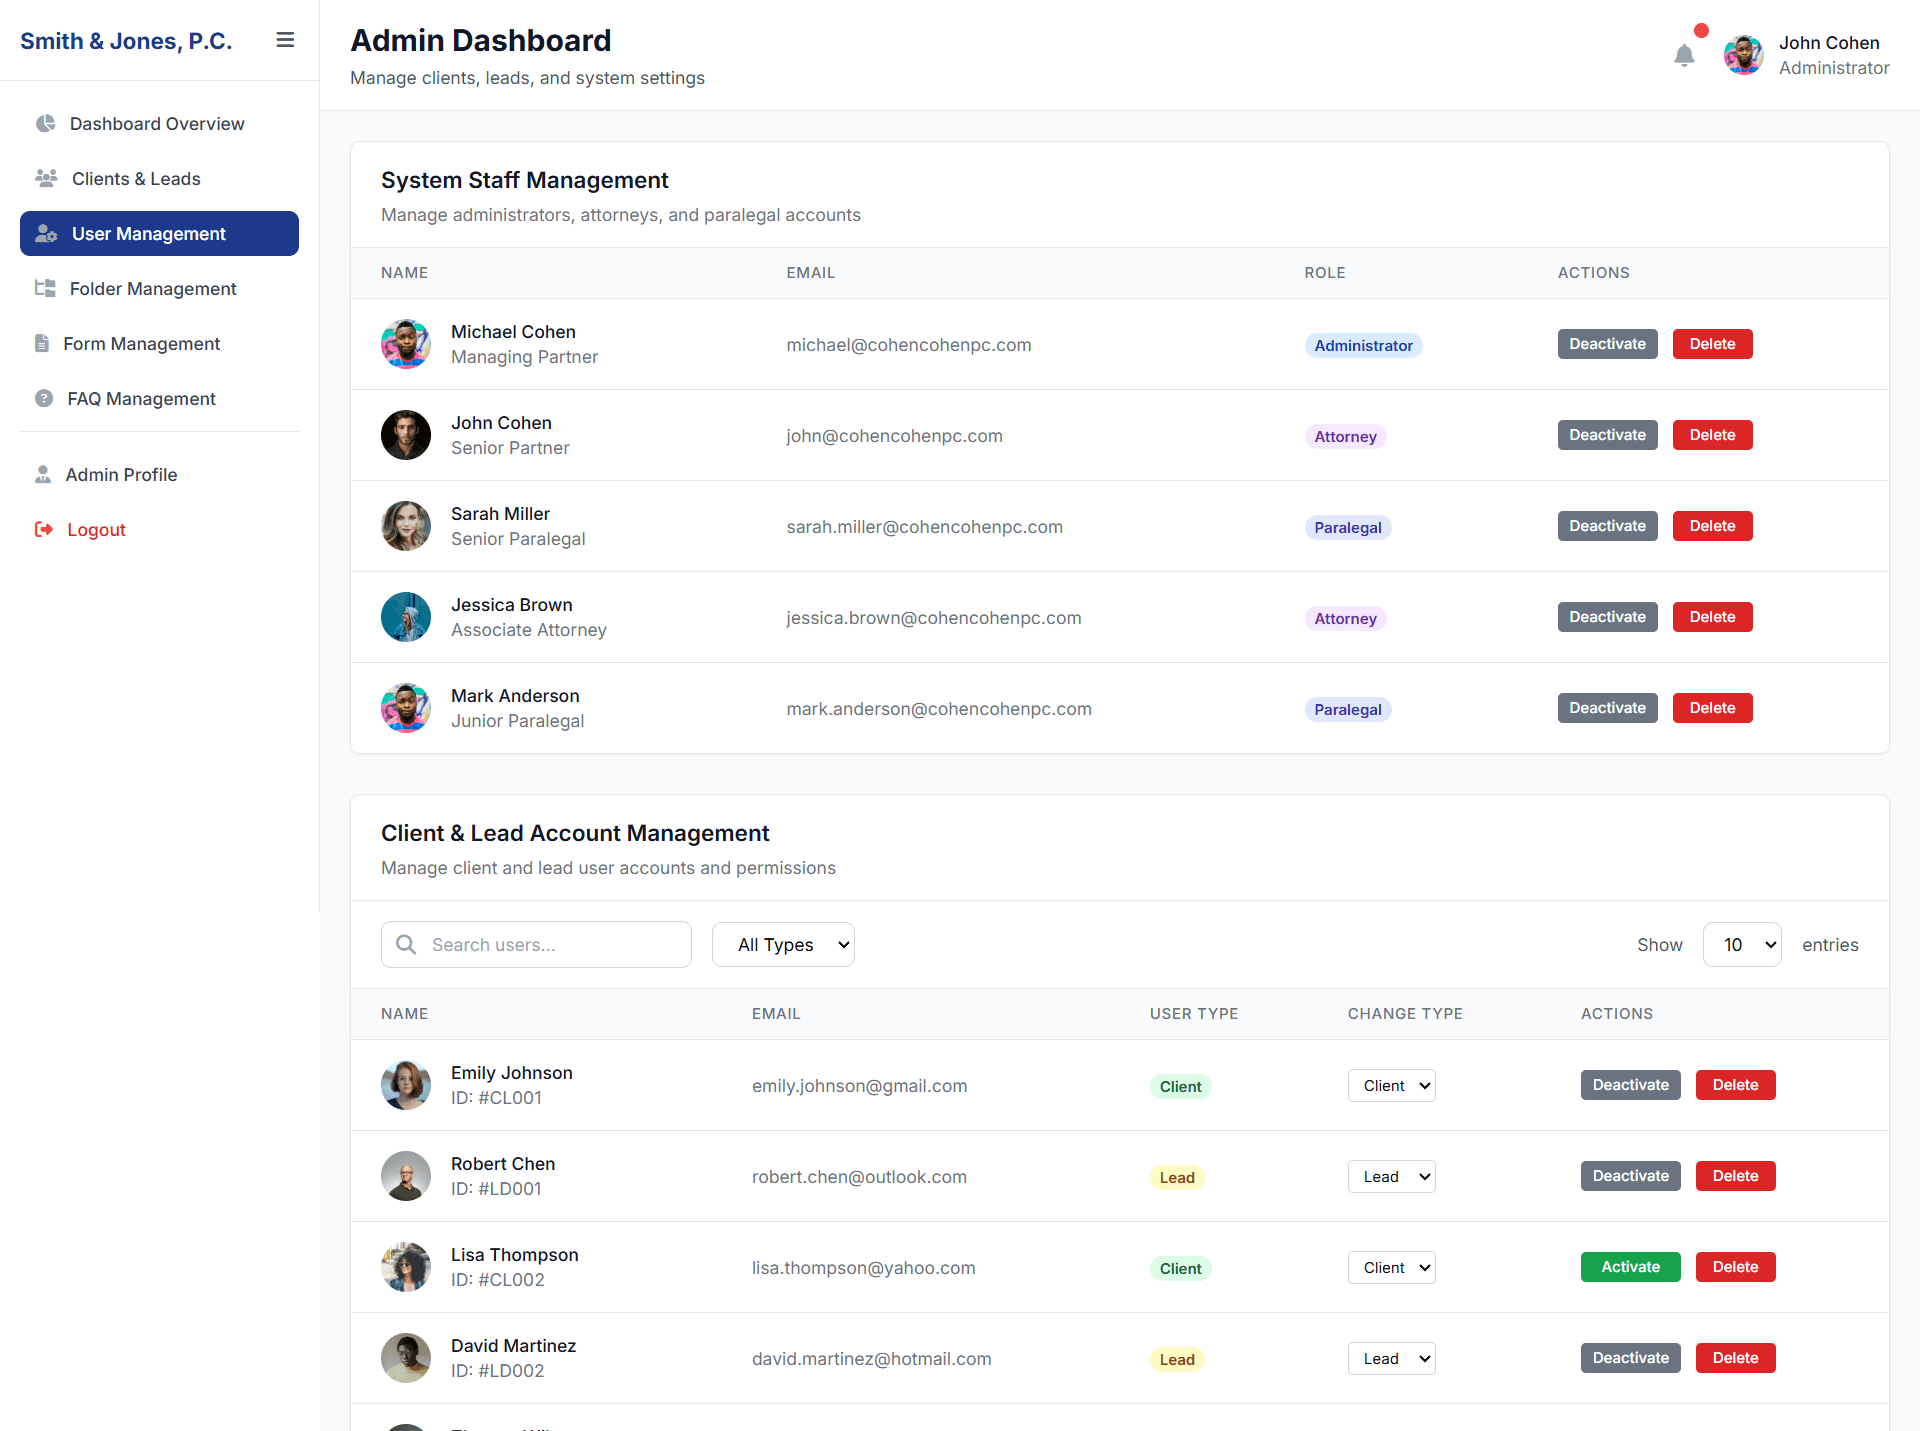Click Sarah Miller's Paralegal role badge

point(1348,528)
